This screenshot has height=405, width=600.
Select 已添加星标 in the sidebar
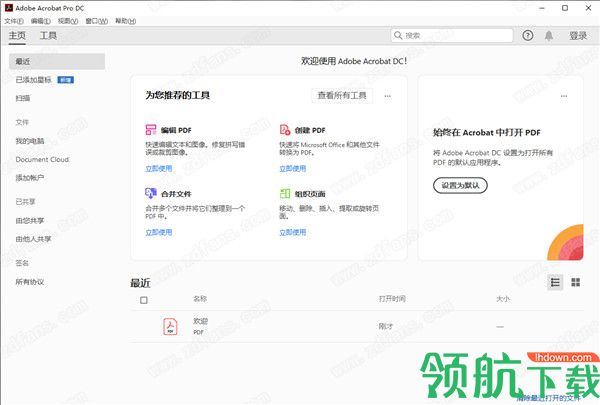click(33, 80)
